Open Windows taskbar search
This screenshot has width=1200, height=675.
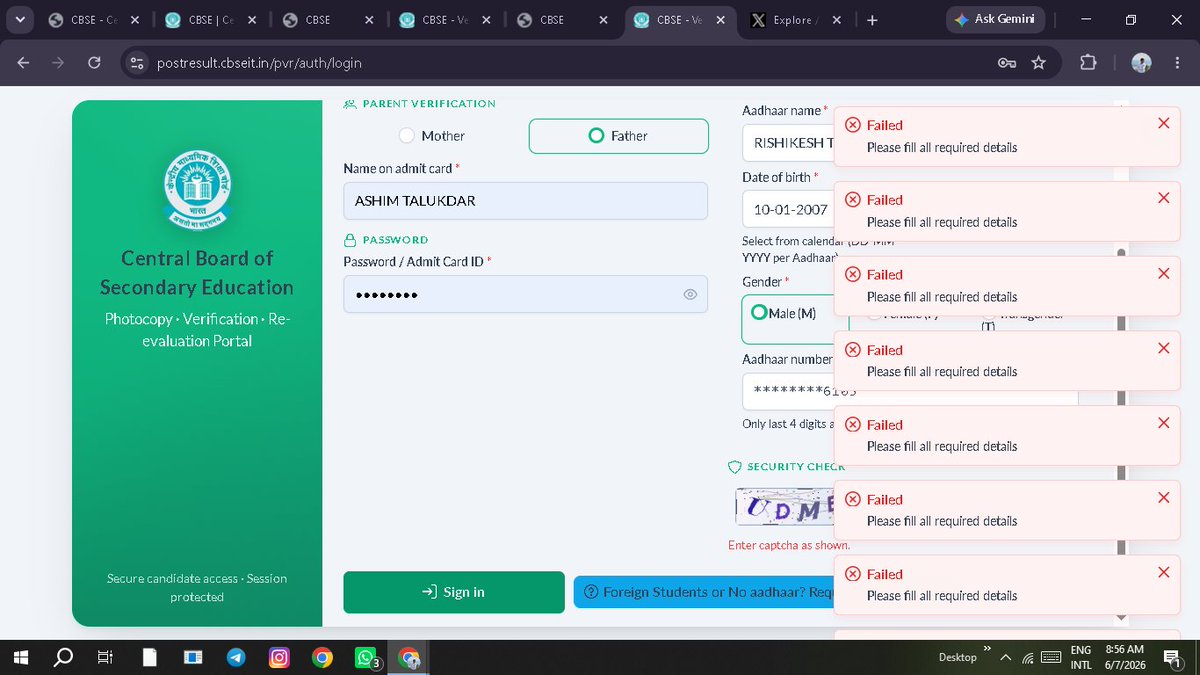pos(62,657)
